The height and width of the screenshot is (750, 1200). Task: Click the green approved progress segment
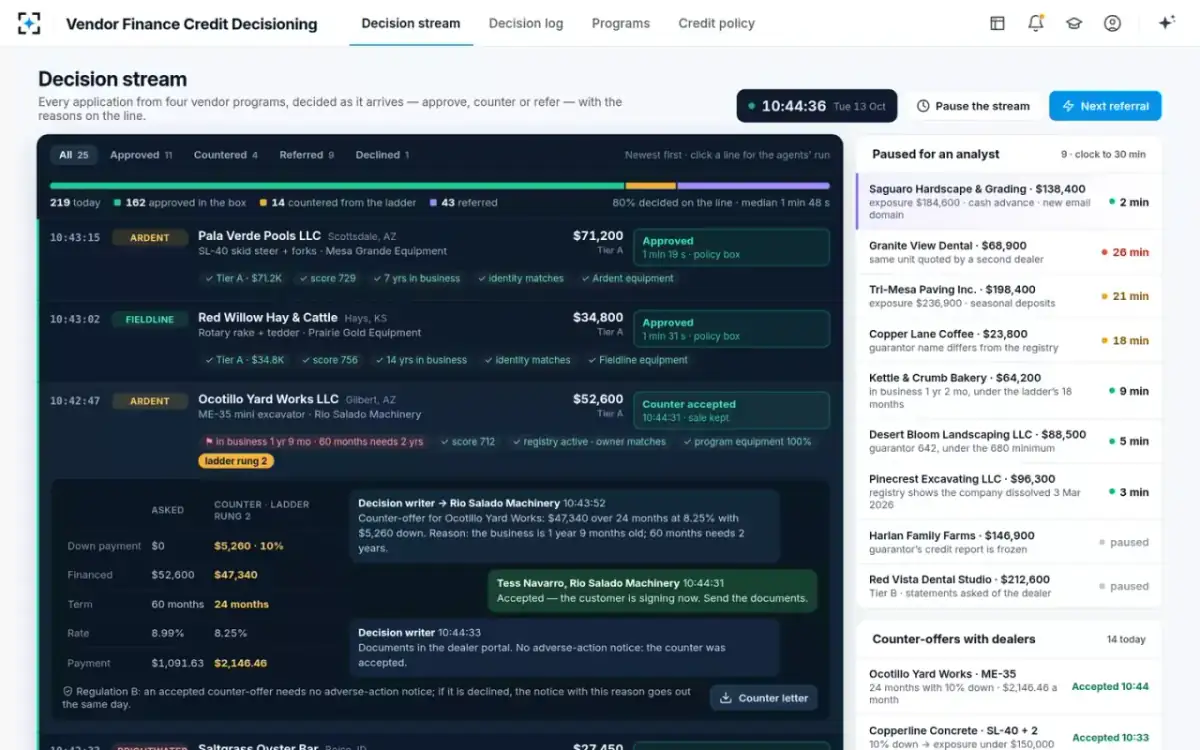coord(337,185)
